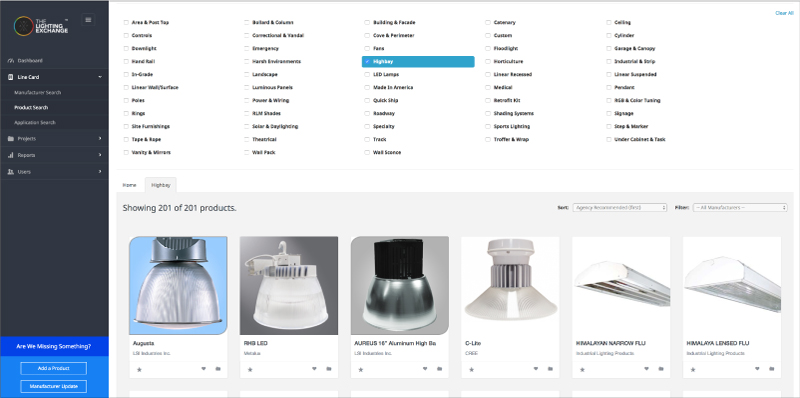Star the Augusta product
Viewport: 800px width, 398px height.
tap(139, 369)
